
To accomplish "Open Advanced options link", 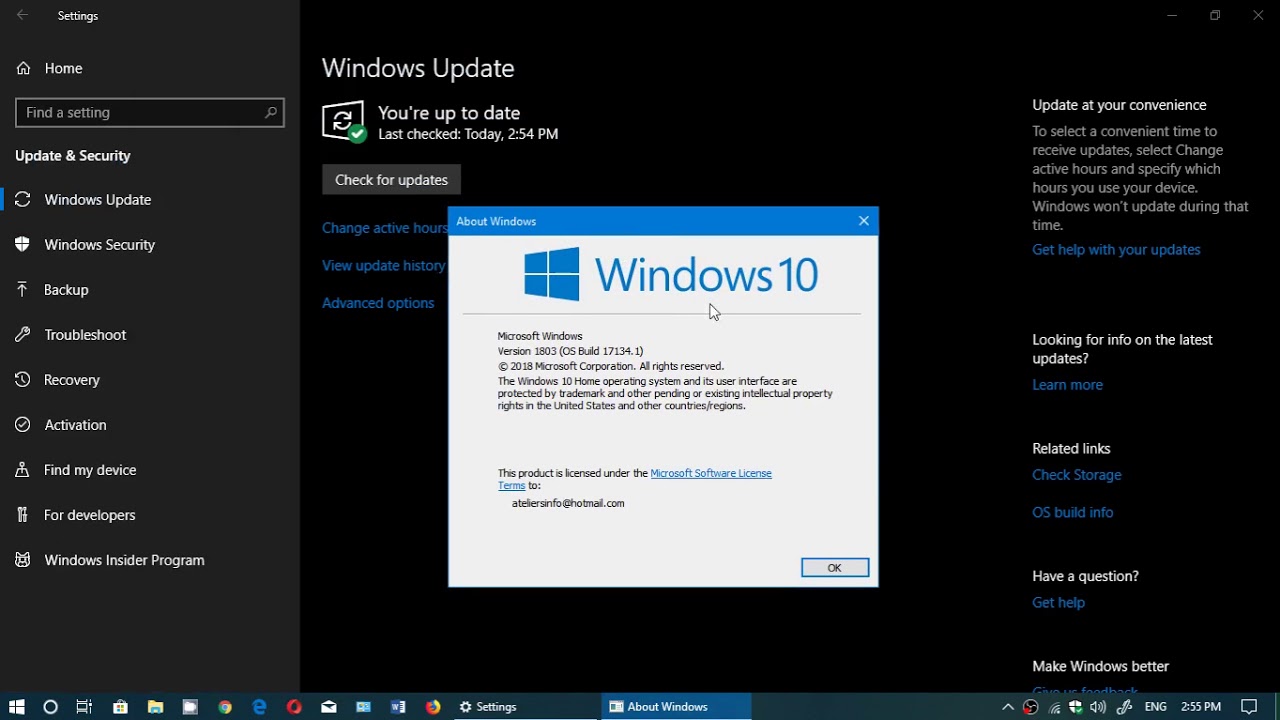I will click(378, 303).
